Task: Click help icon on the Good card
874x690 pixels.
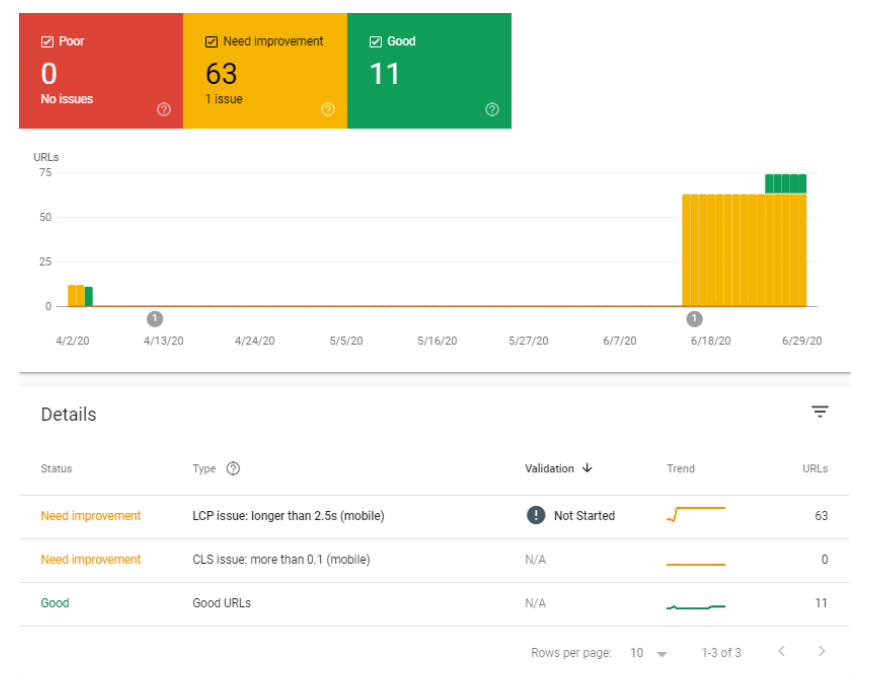Action: coord(492,110)
